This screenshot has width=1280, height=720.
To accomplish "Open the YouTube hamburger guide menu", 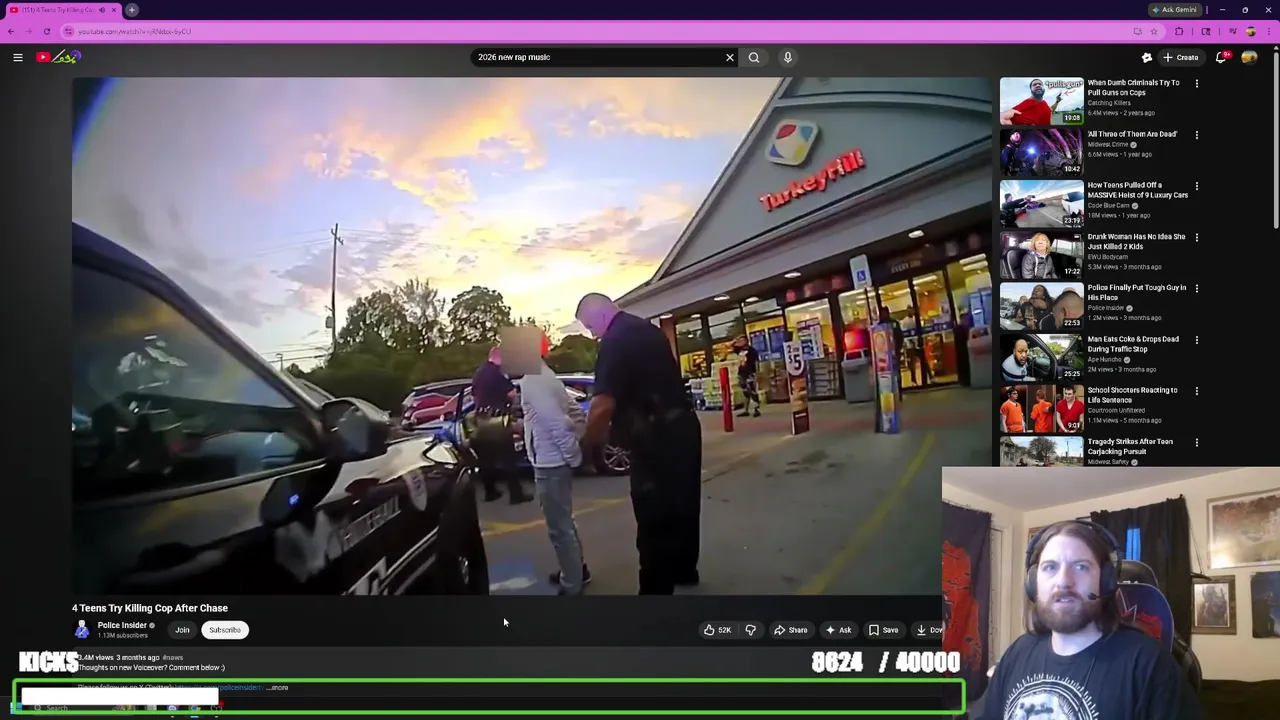I will [17, 57].
